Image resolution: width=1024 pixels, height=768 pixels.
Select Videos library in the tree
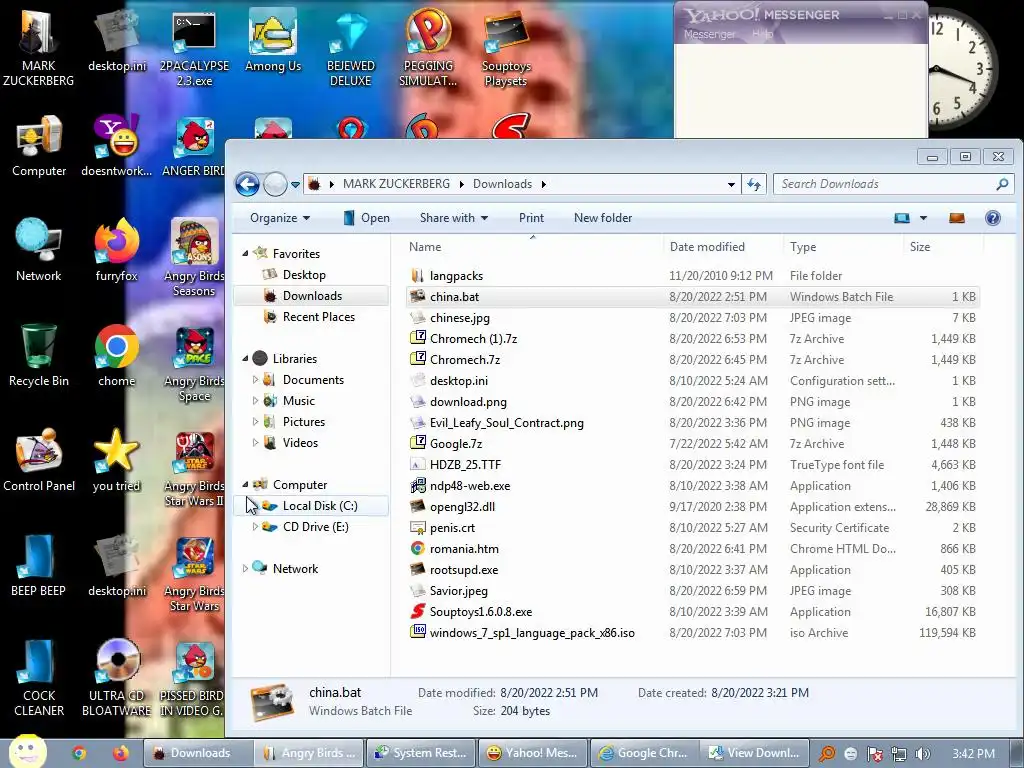[x=300, y=443]
